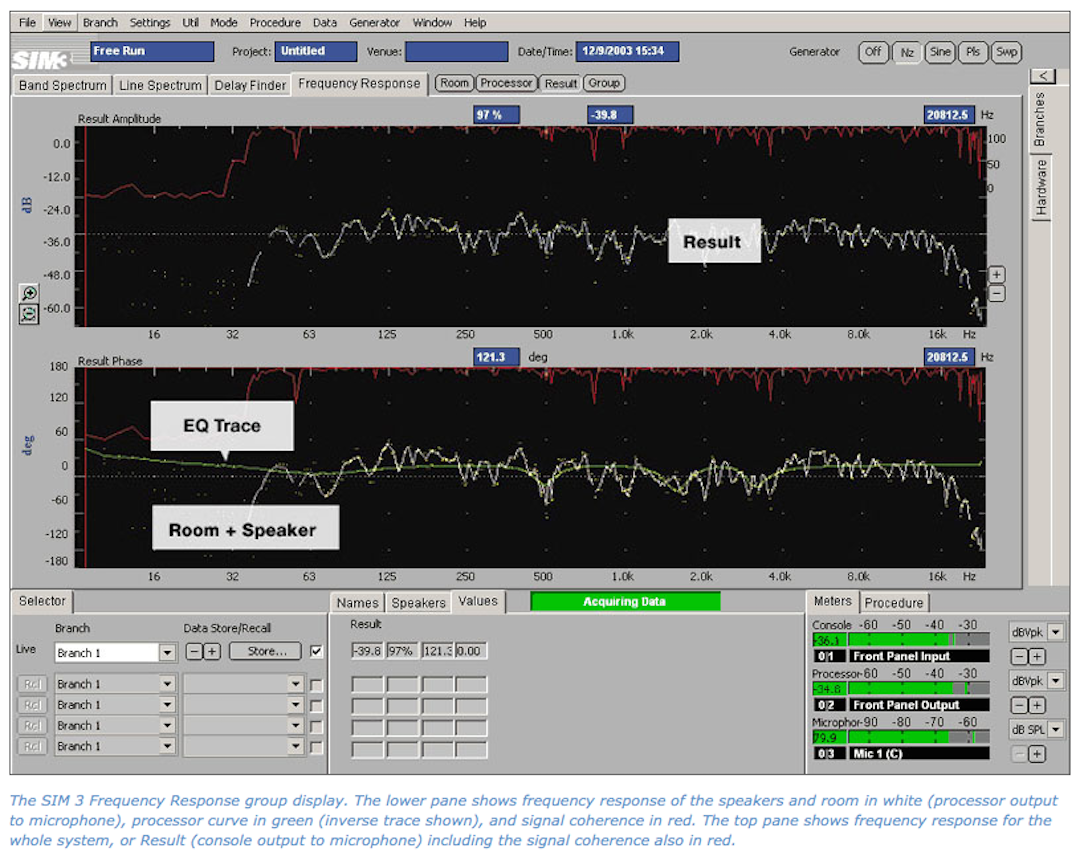The image size is (1080, 860).
Task: Click the amplitude graph minus zoom button
Action: [996, 294]
